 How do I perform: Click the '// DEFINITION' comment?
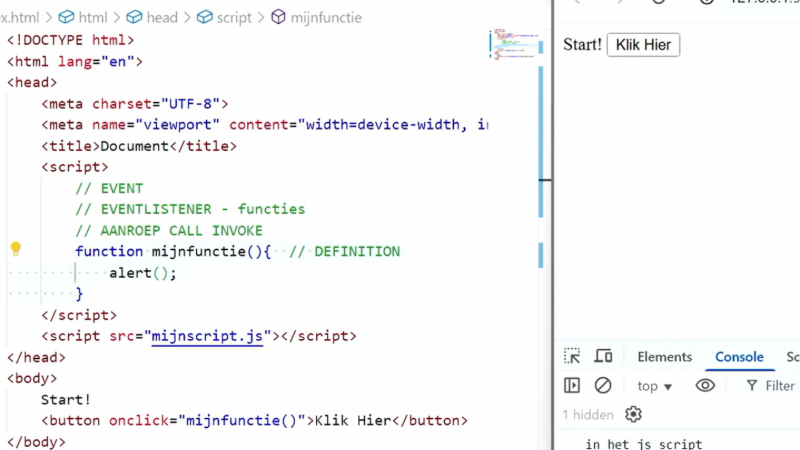tap(344, 252)
